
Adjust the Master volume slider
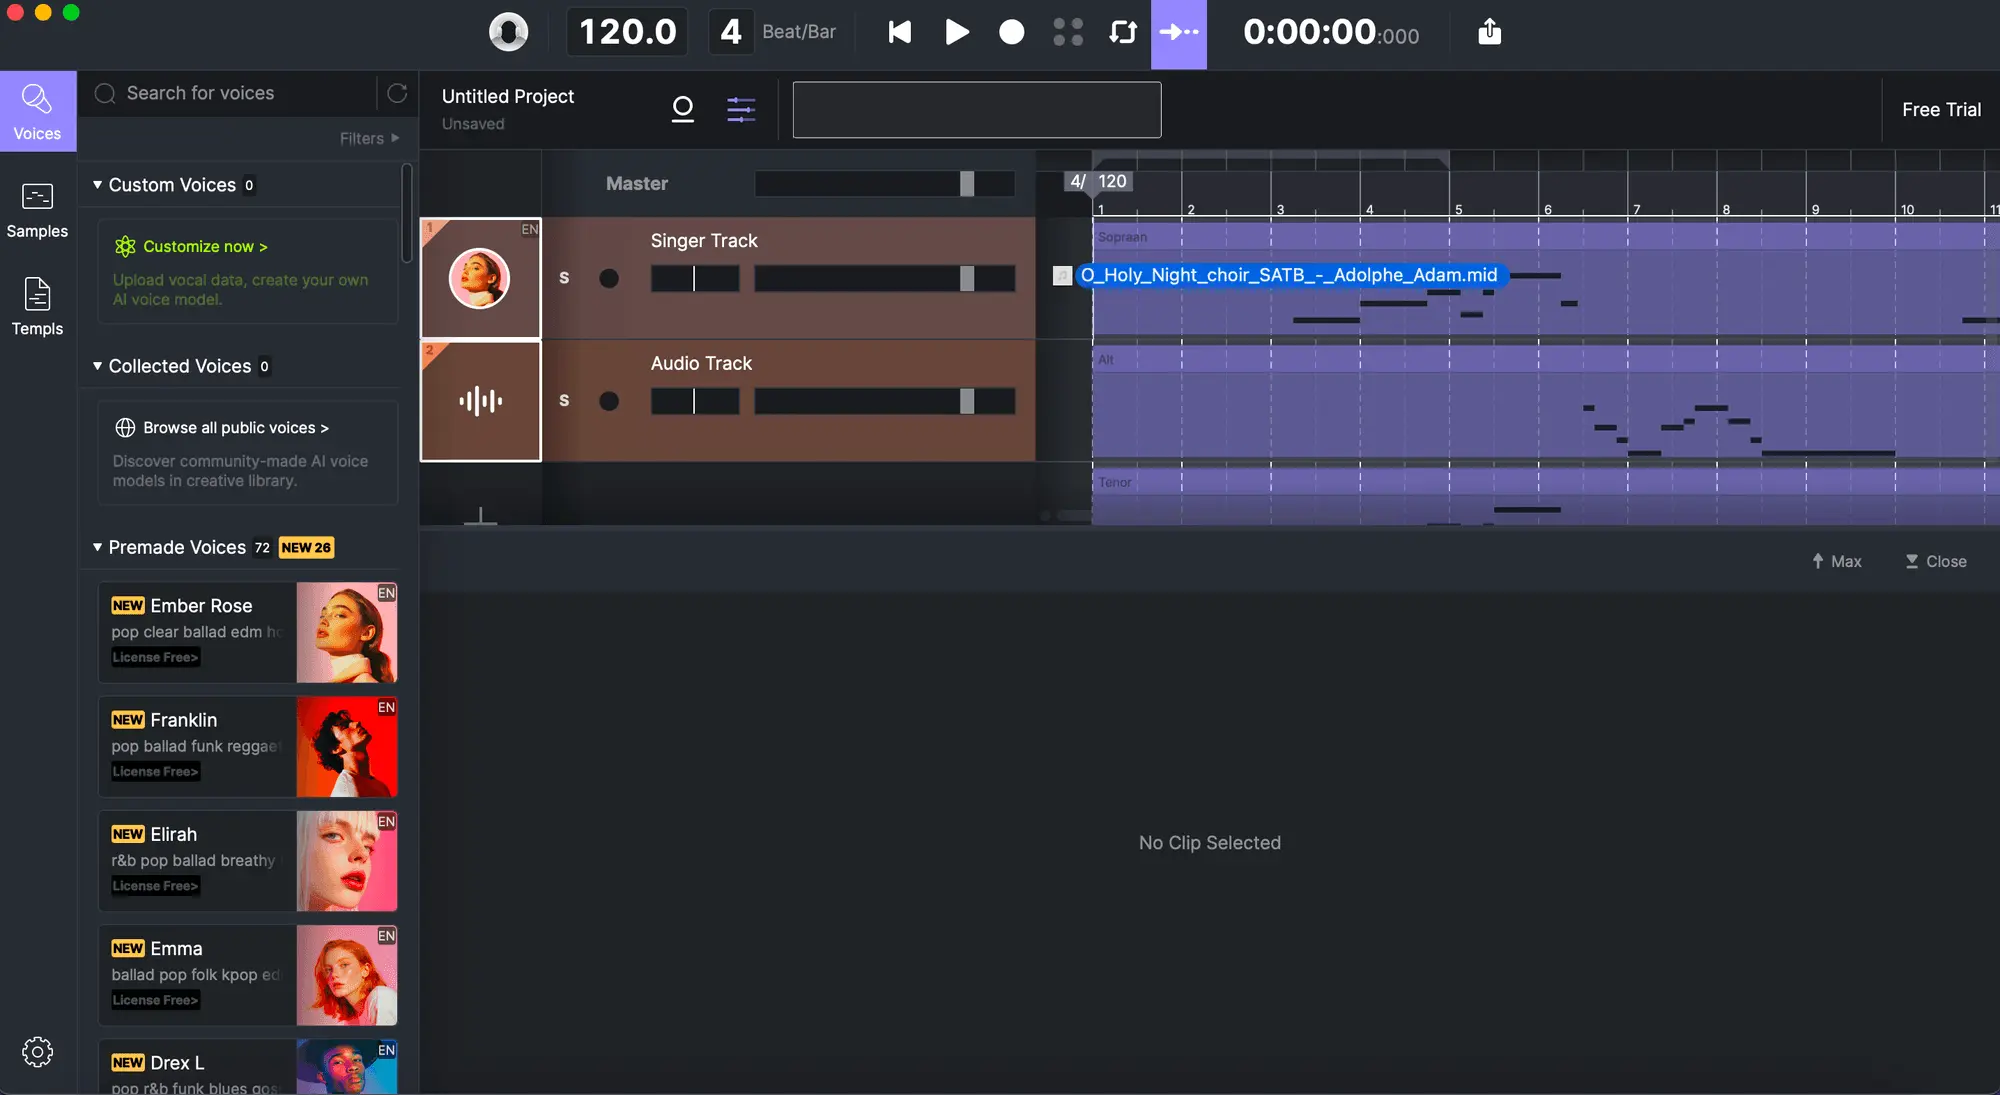coord(884,183)
